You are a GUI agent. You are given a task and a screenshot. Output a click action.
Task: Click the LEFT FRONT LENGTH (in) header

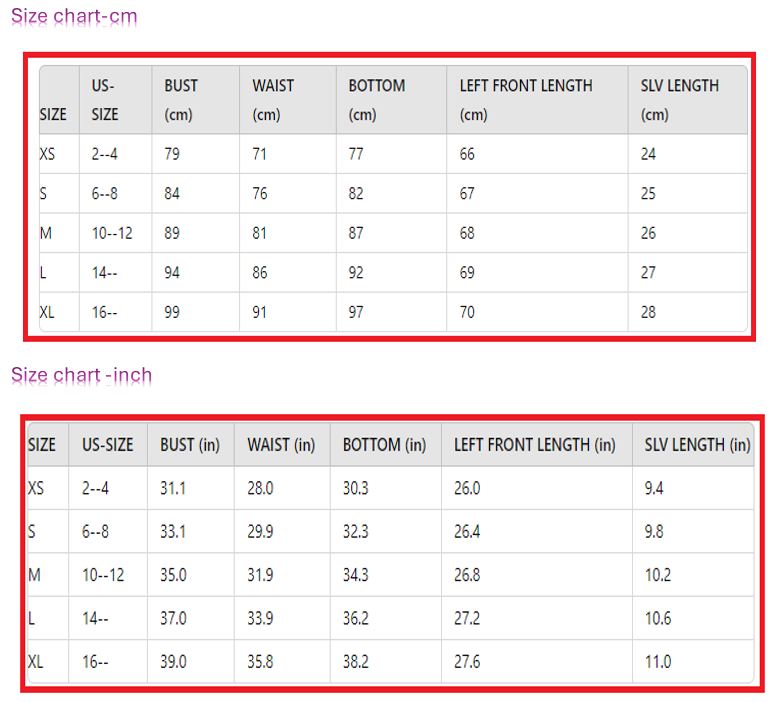point(534,445)
